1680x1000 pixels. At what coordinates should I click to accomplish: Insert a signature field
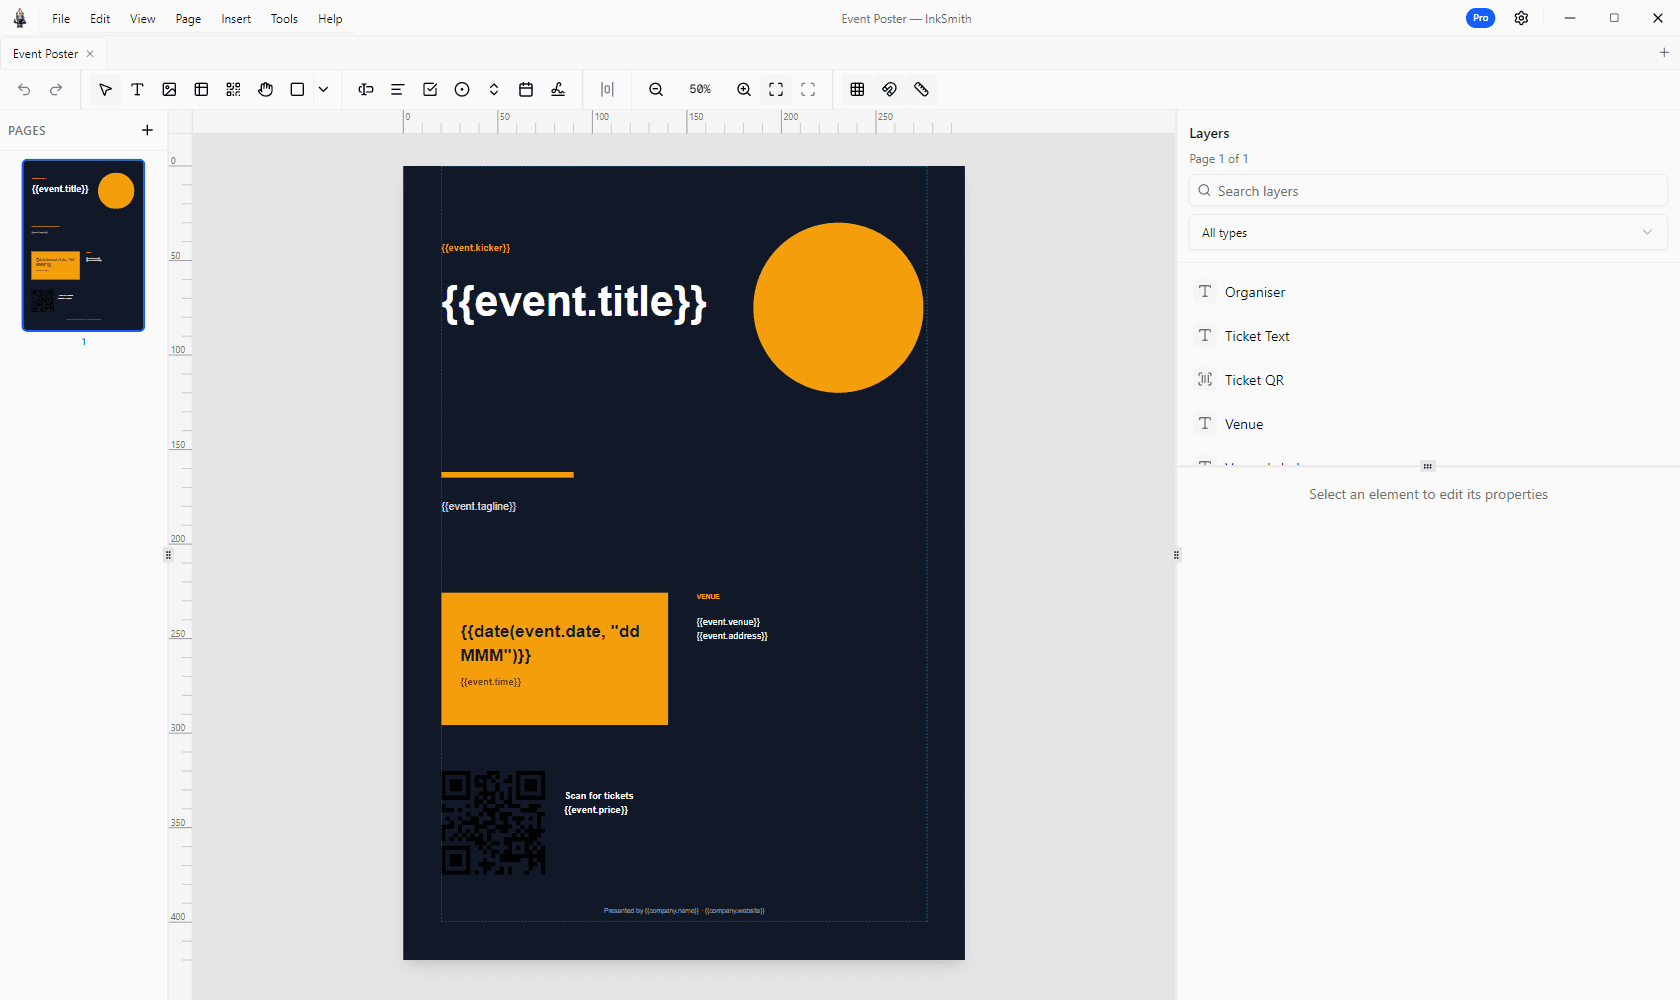pyautogui.click(x=558, y=89)
